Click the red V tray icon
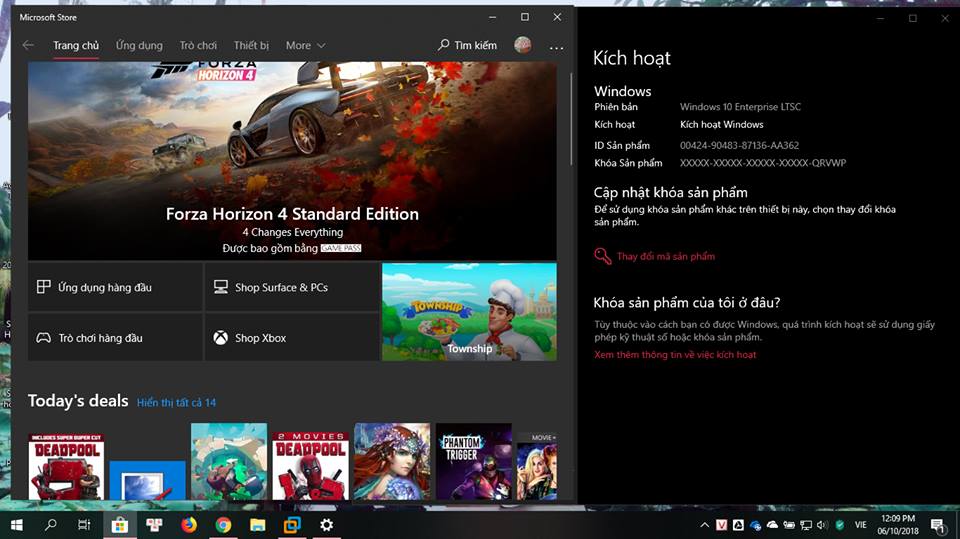 click(722, 525)
